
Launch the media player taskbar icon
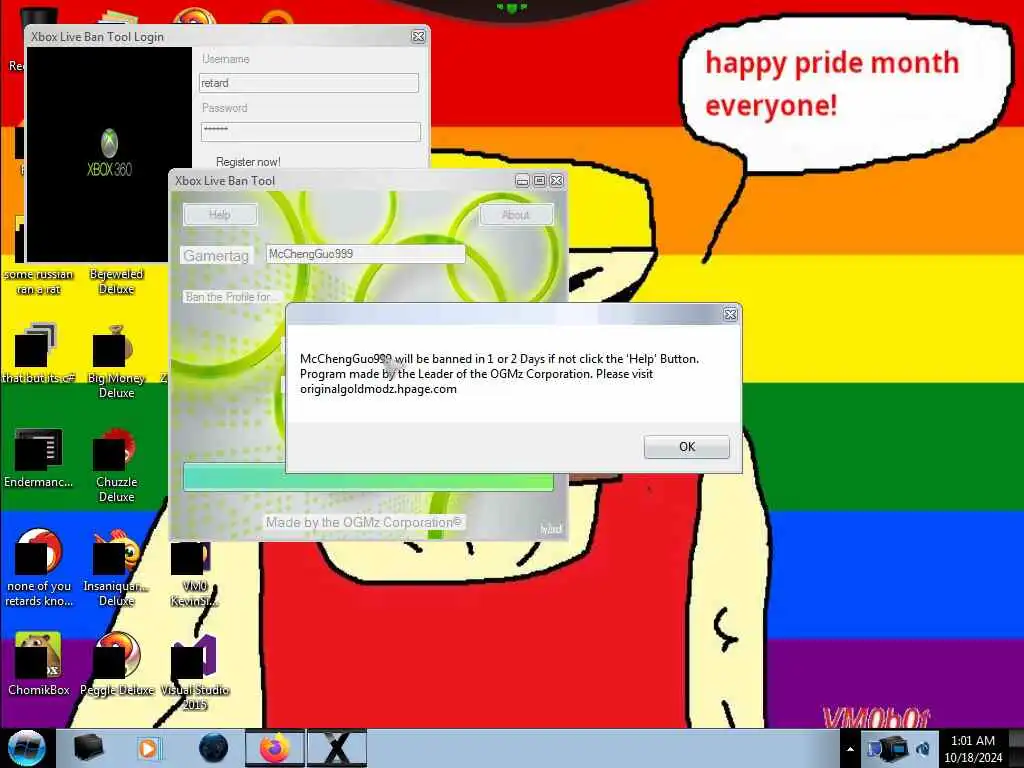point(149,748)
